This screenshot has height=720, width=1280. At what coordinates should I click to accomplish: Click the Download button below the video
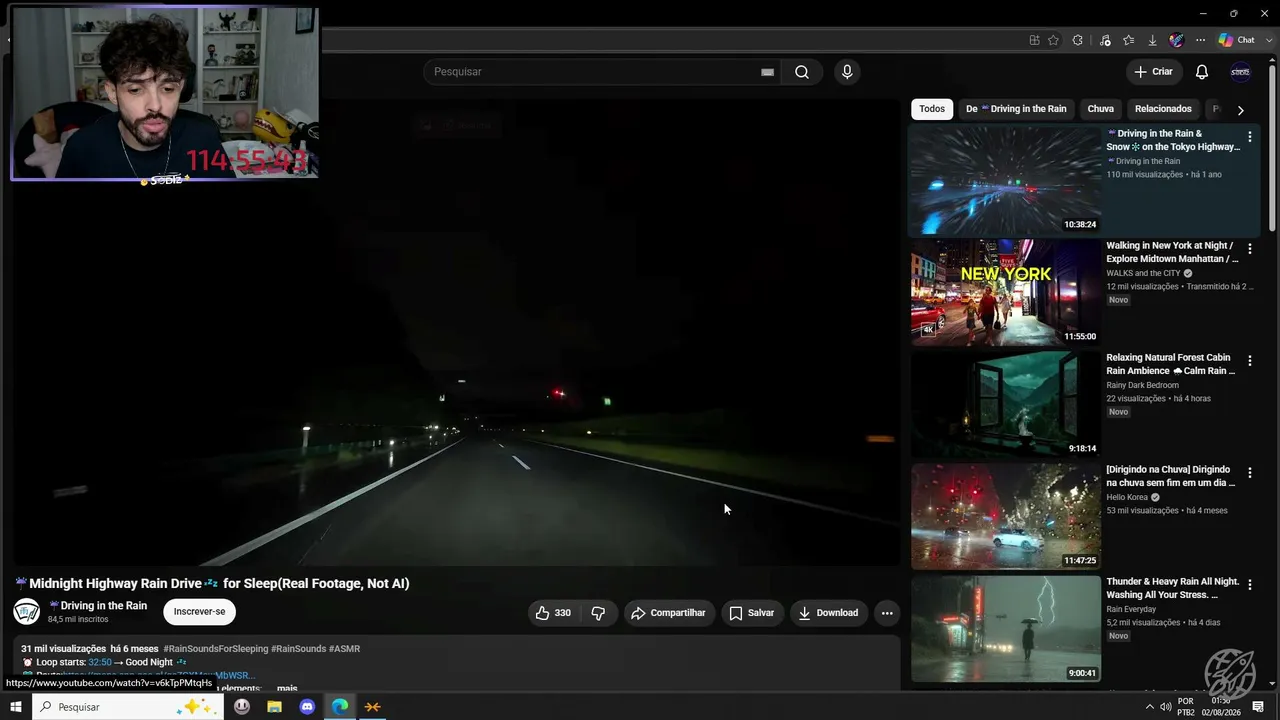(828, 613)
